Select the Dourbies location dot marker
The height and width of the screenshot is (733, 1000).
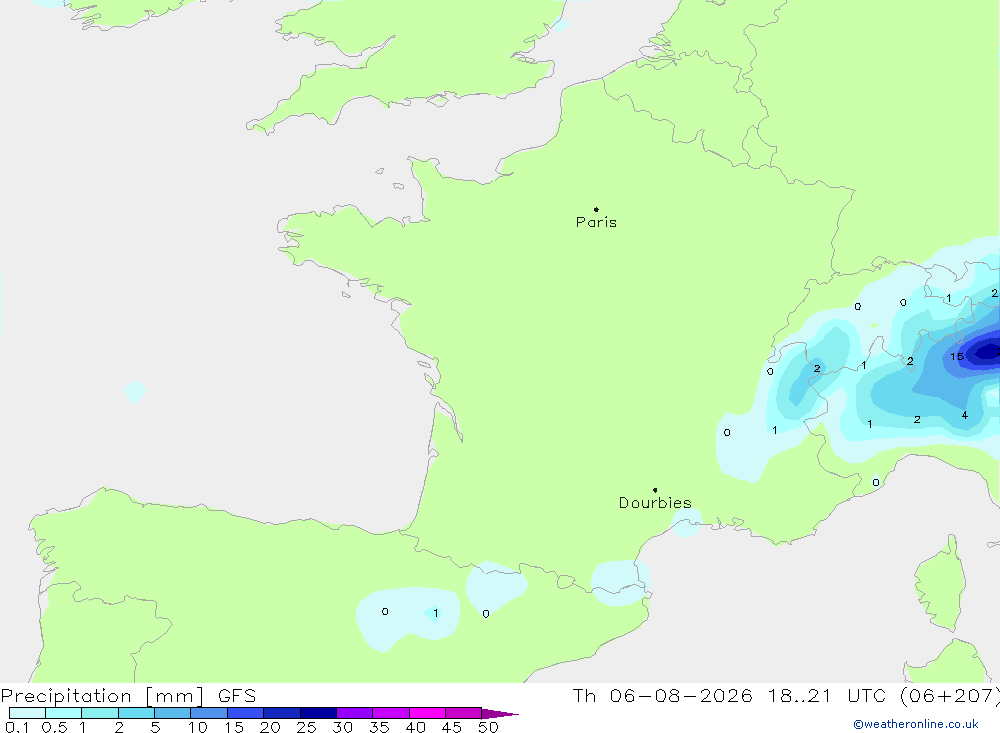tap(655, 490)
